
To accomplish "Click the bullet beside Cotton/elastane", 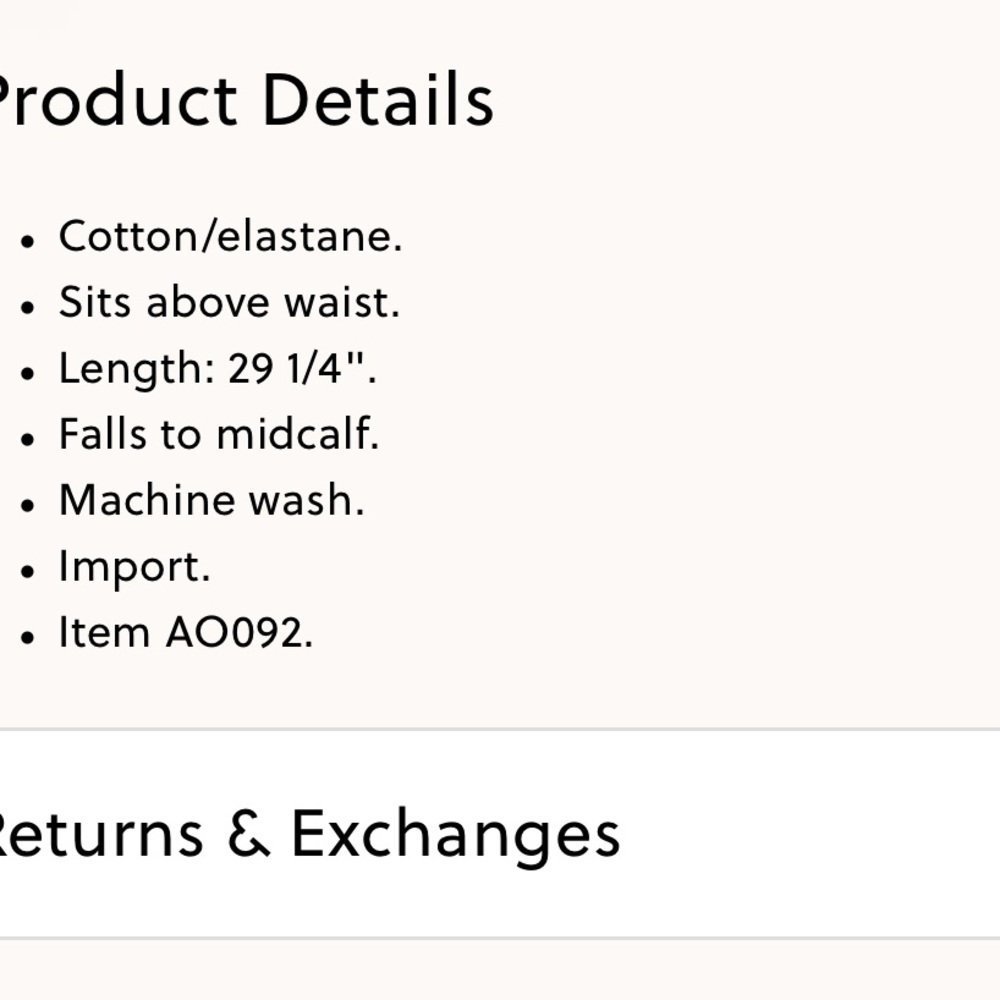I will coord(27,241).
